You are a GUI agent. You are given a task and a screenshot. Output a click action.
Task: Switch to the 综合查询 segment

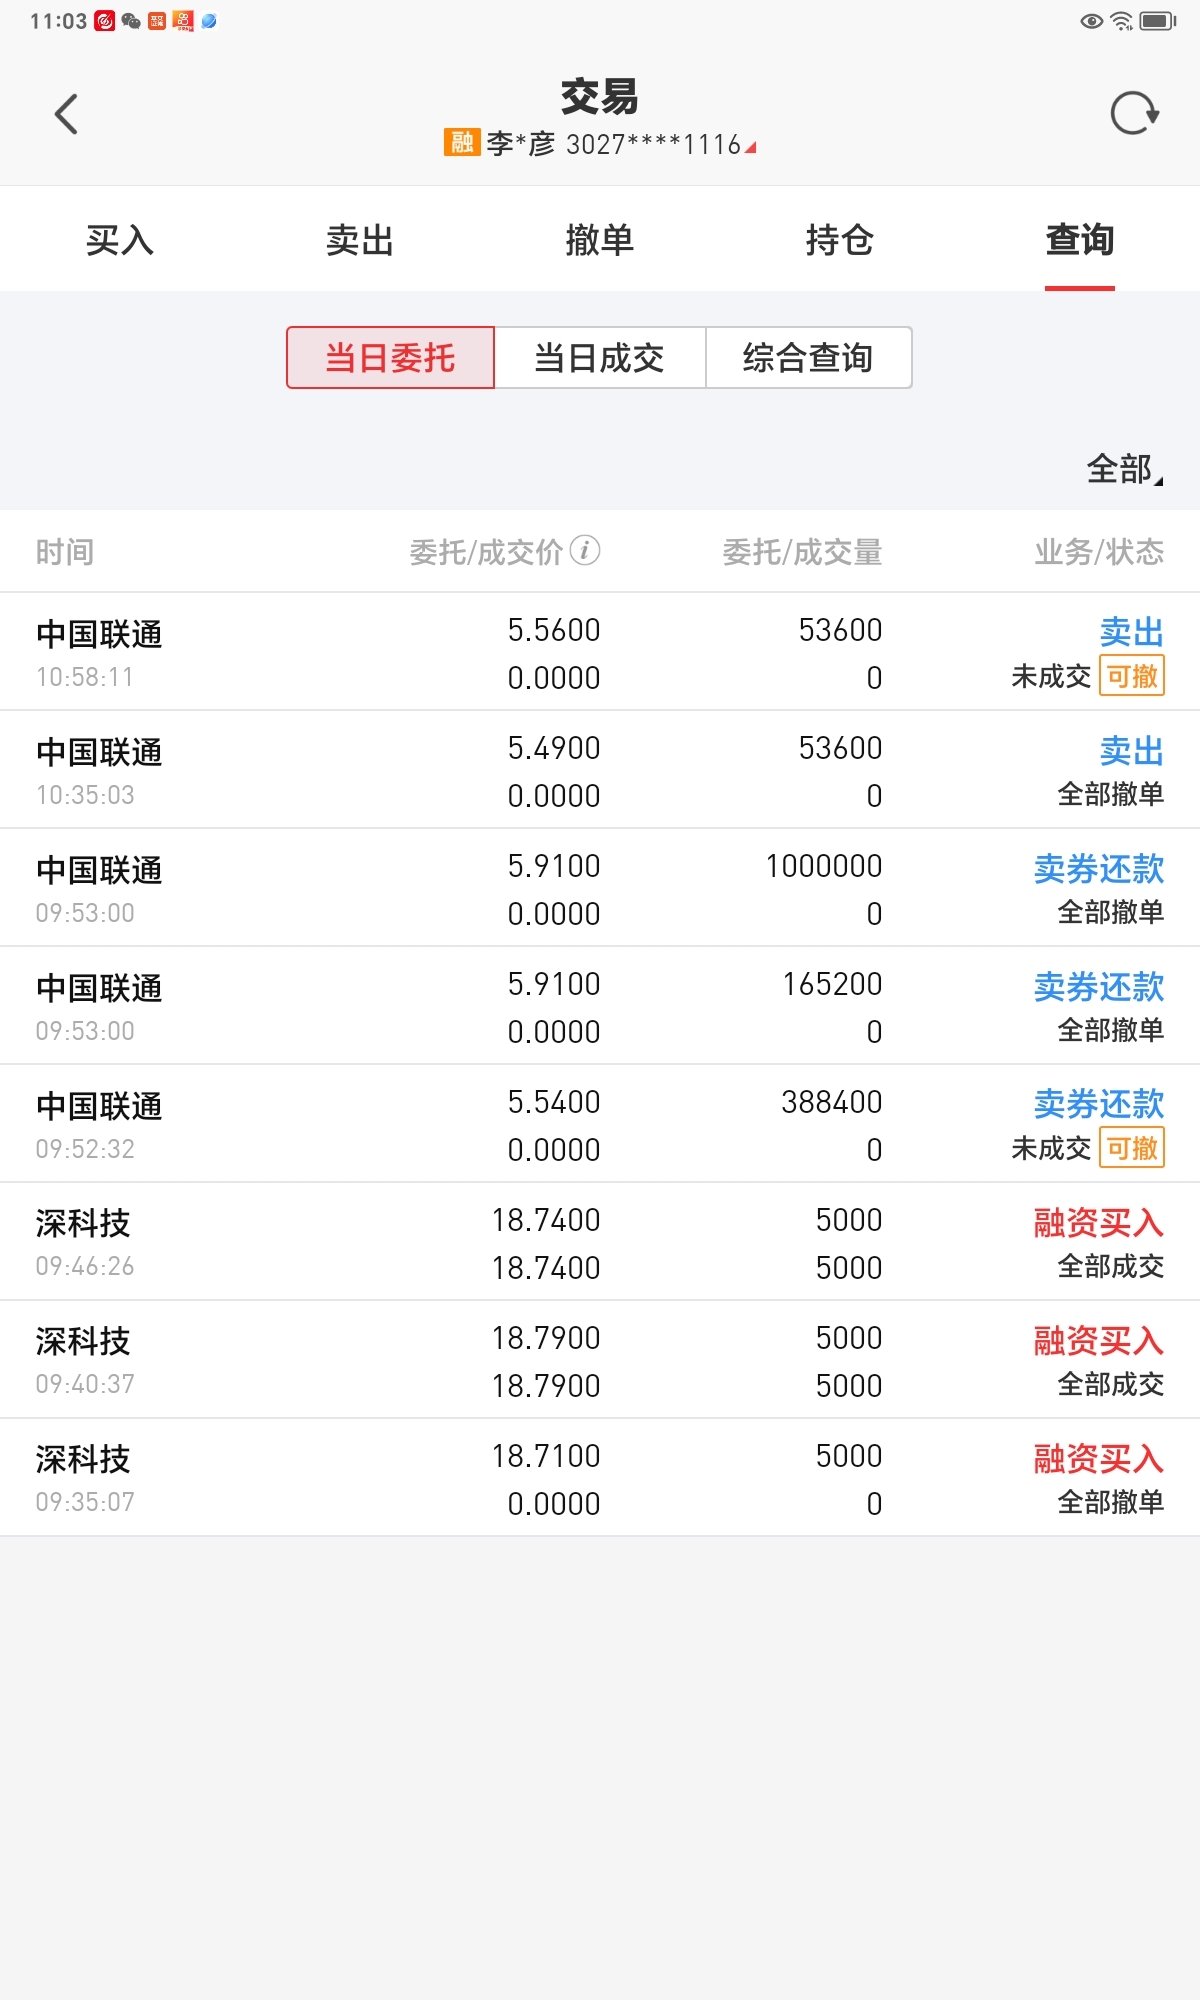[808, 357]
